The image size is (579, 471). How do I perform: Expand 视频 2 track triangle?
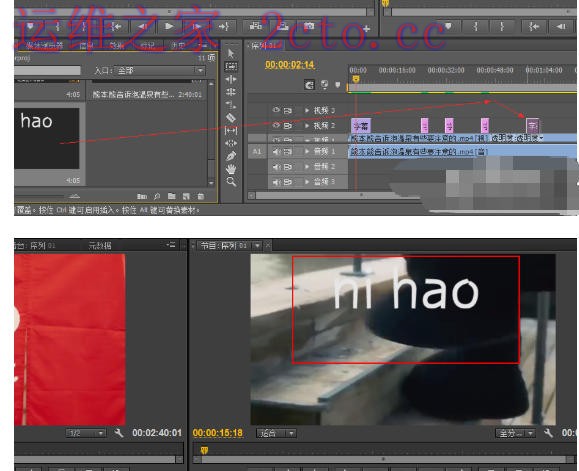point(307,126)
